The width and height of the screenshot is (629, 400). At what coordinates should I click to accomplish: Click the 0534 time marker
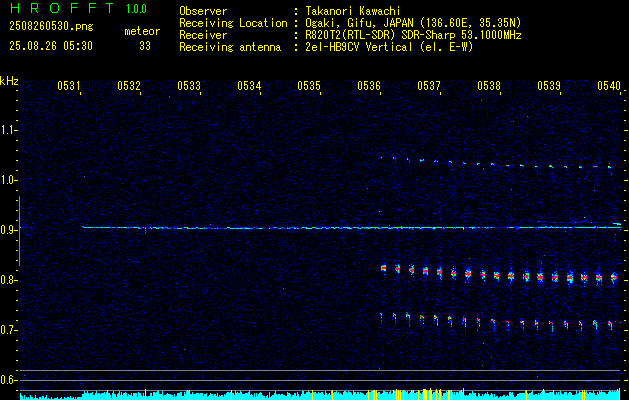tap(249, 85)
